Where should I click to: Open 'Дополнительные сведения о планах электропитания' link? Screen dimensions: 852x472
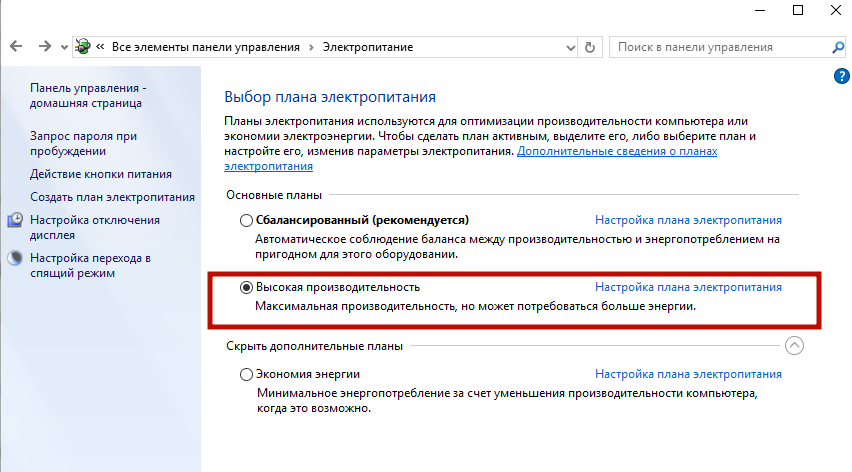(617, 151)
